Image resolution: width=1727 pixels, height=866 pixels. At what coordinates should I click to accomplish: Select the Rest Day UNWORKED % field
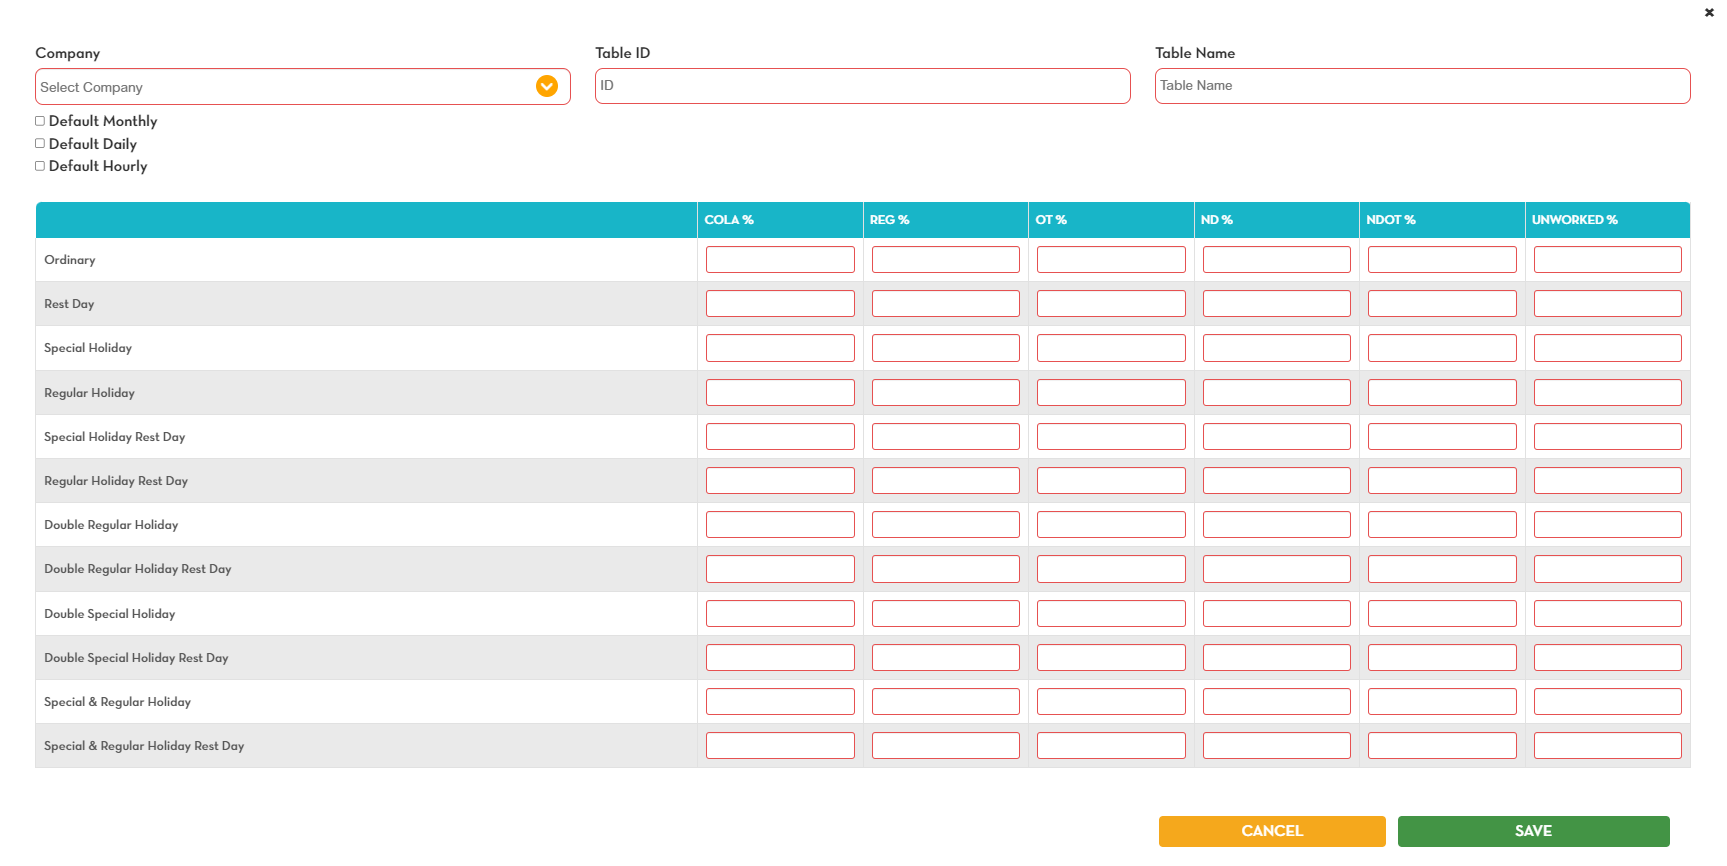1608,304
